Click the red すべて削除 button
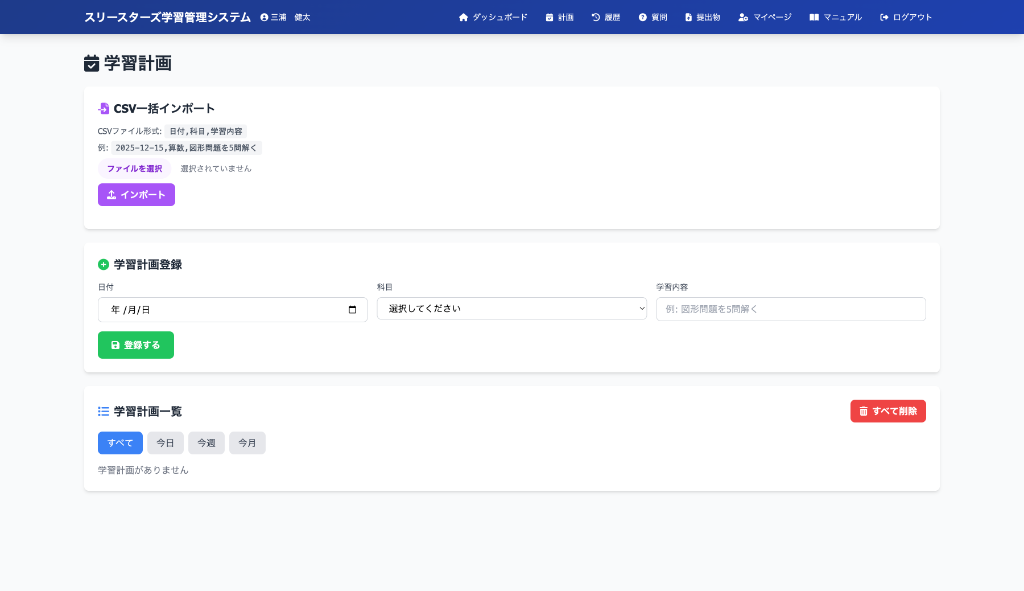 pyautogui.click(x=887, y=411)
